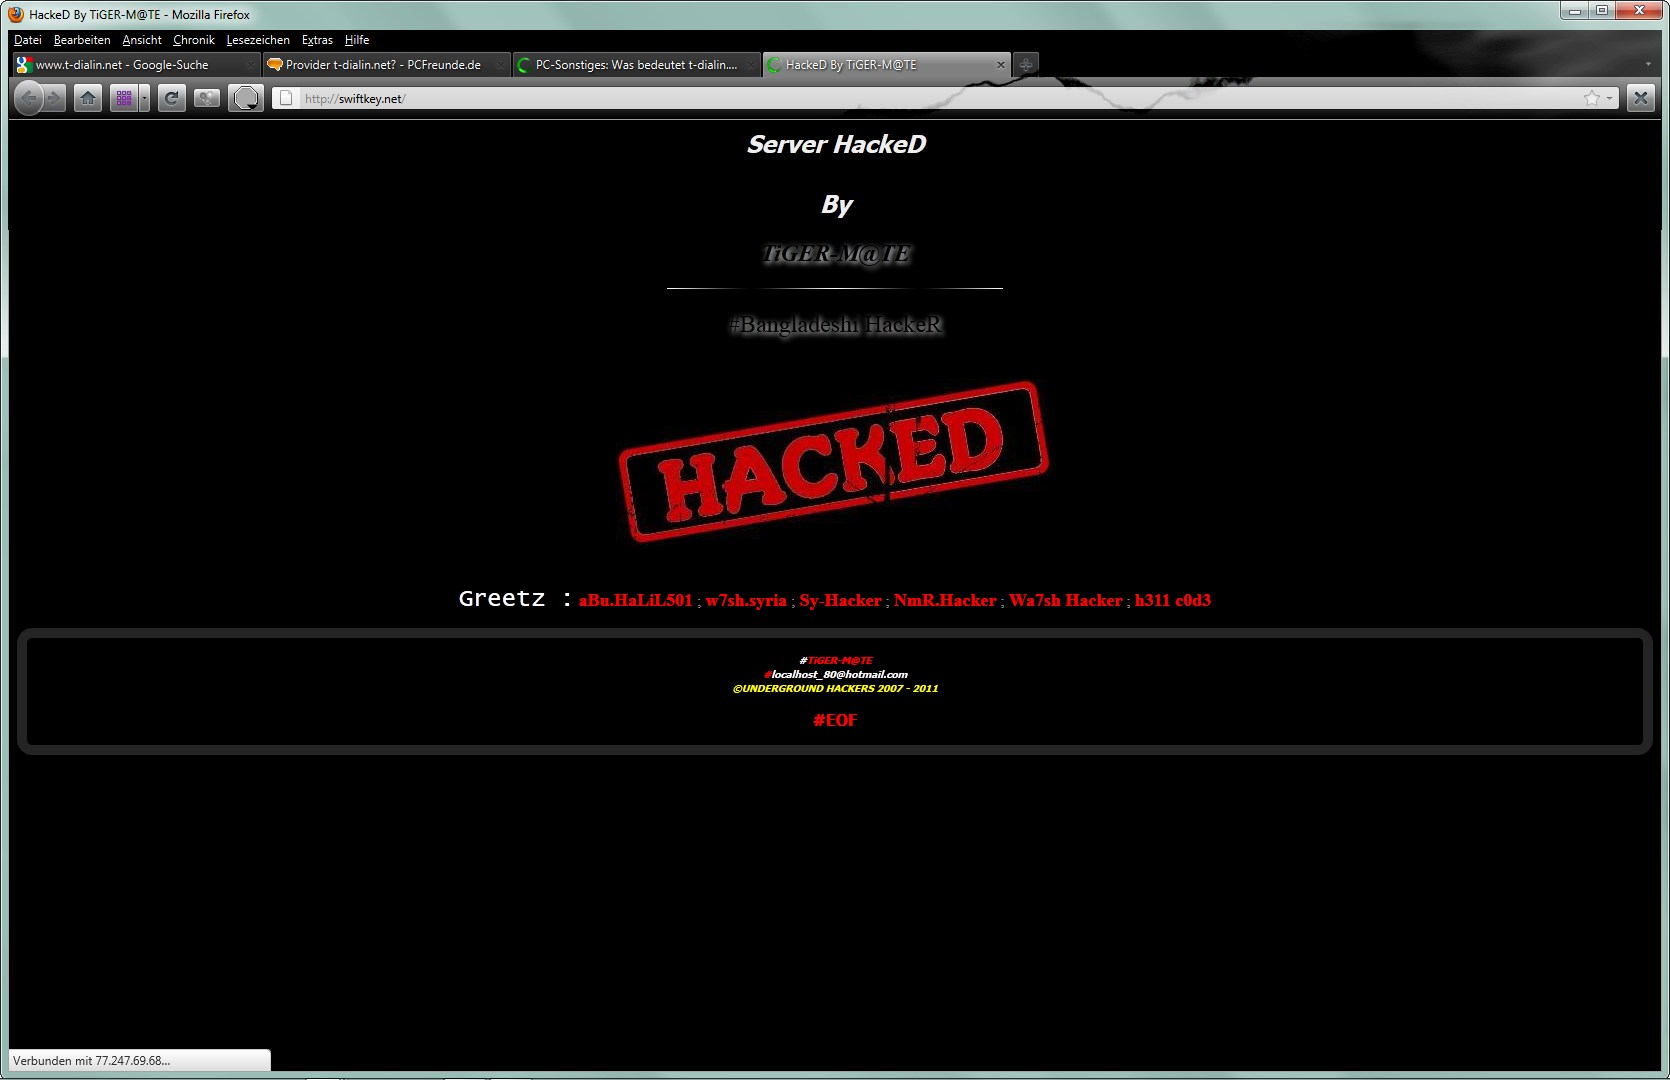Bookmark this page with the star icon

(x=1592, y=98)
